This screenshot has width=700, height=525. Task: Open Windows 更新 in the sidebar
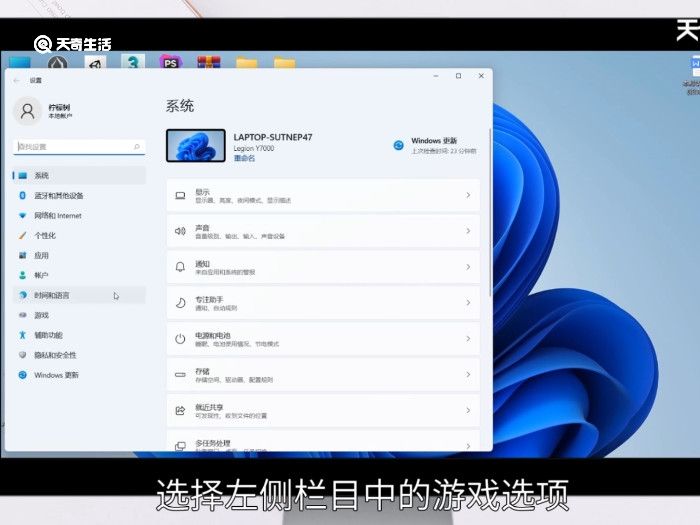(79, 375)
